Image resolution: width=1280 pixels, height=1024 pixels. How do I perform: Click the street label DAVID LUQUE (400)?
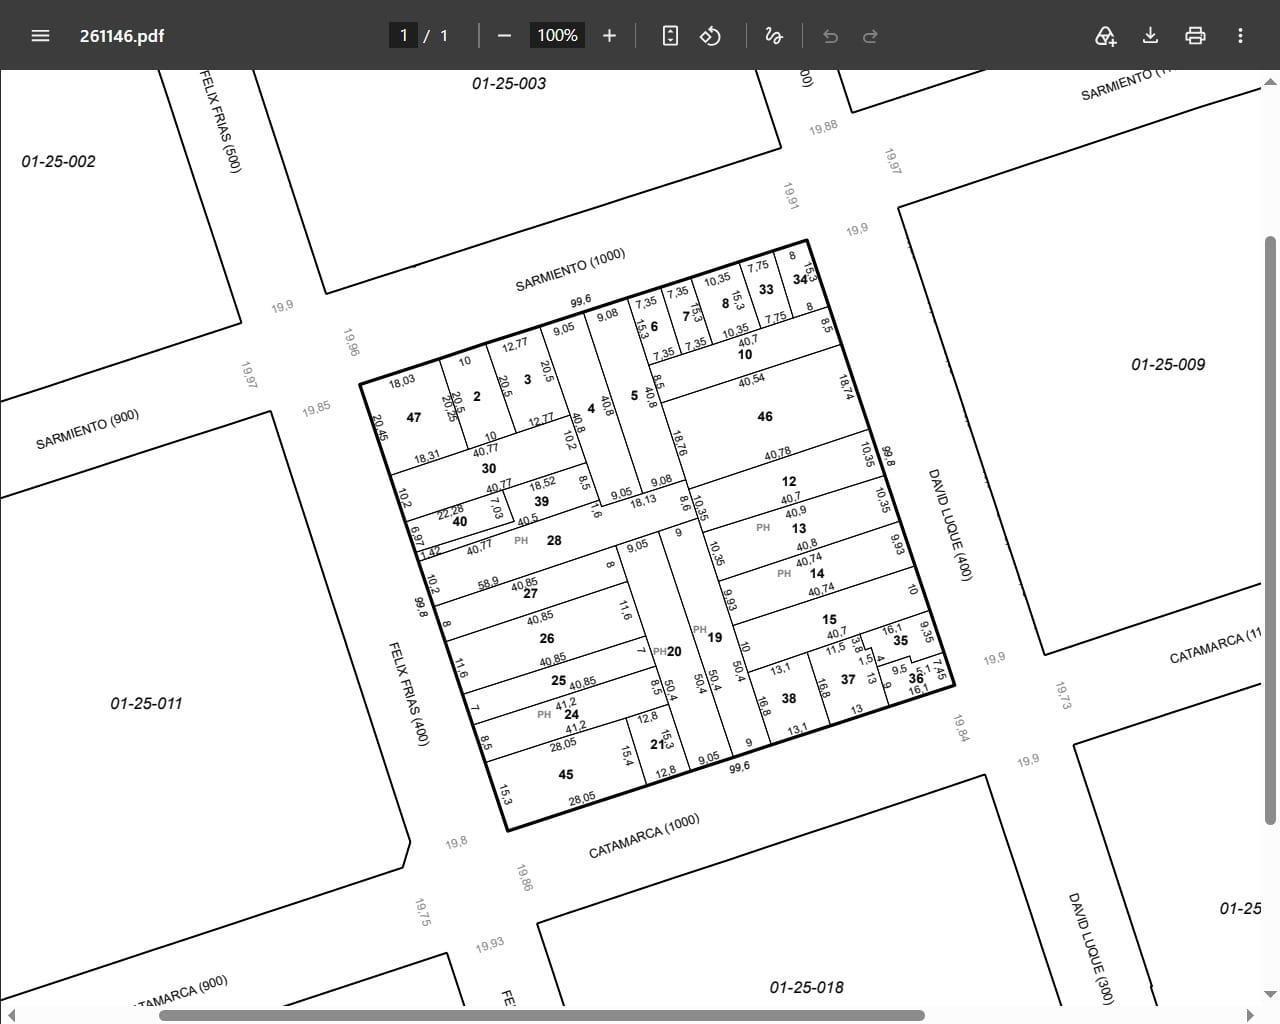click(x=950, y=523)
